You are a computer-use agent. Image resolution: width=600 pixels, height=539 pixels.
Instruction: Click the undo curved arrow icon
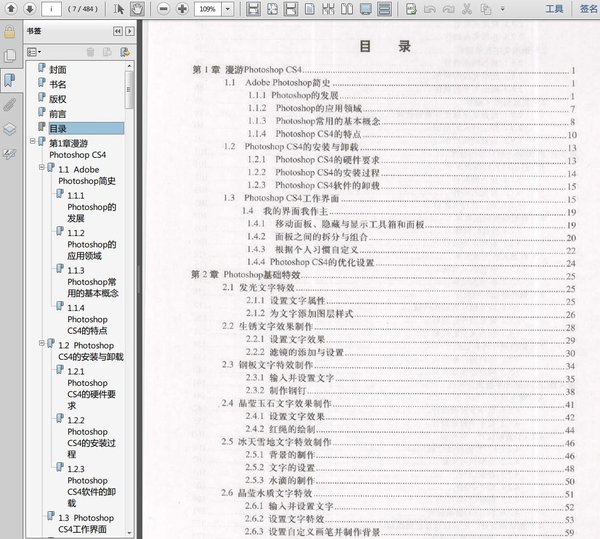(x=430, y=9)
